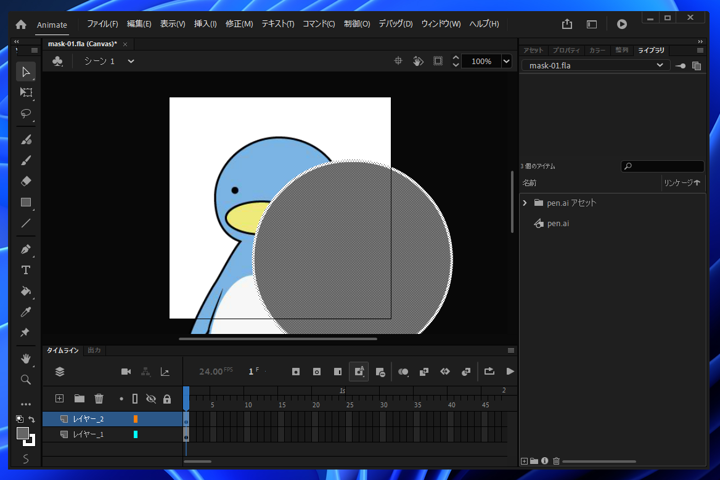Image resolution: width=720 pixels, height=480 pixels.
Task: Toggle orange outline swatch of レイヤー_2
Action: coord(135,419)
